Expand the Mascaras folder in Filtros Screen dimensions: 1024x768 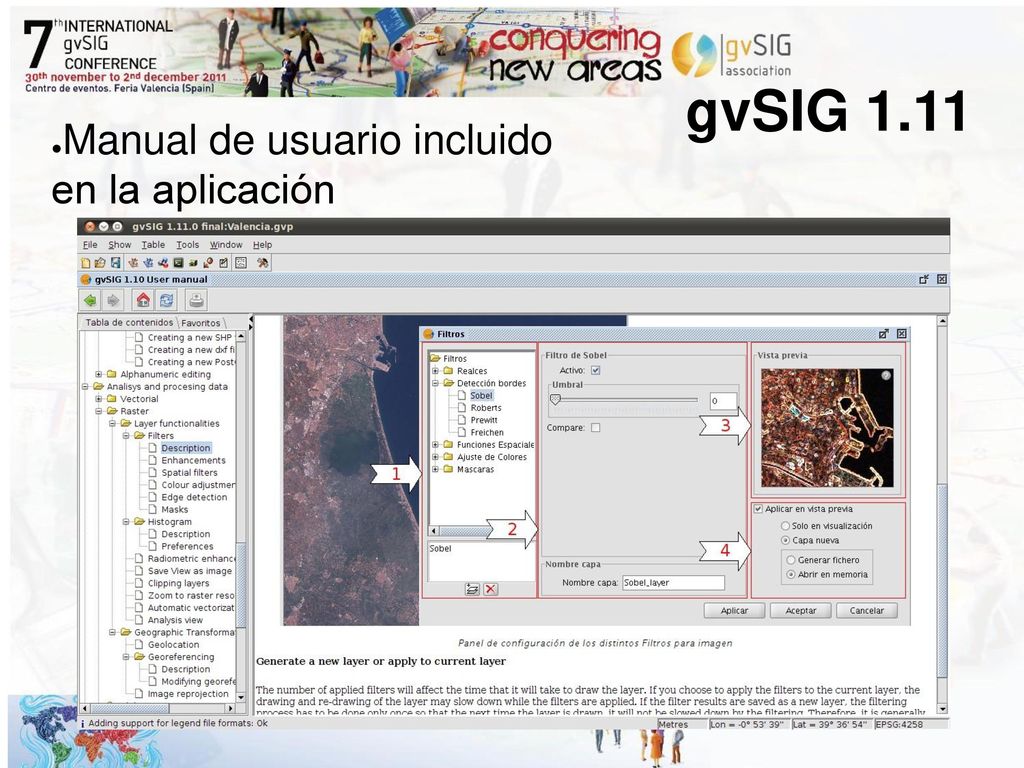coord(436,469)
